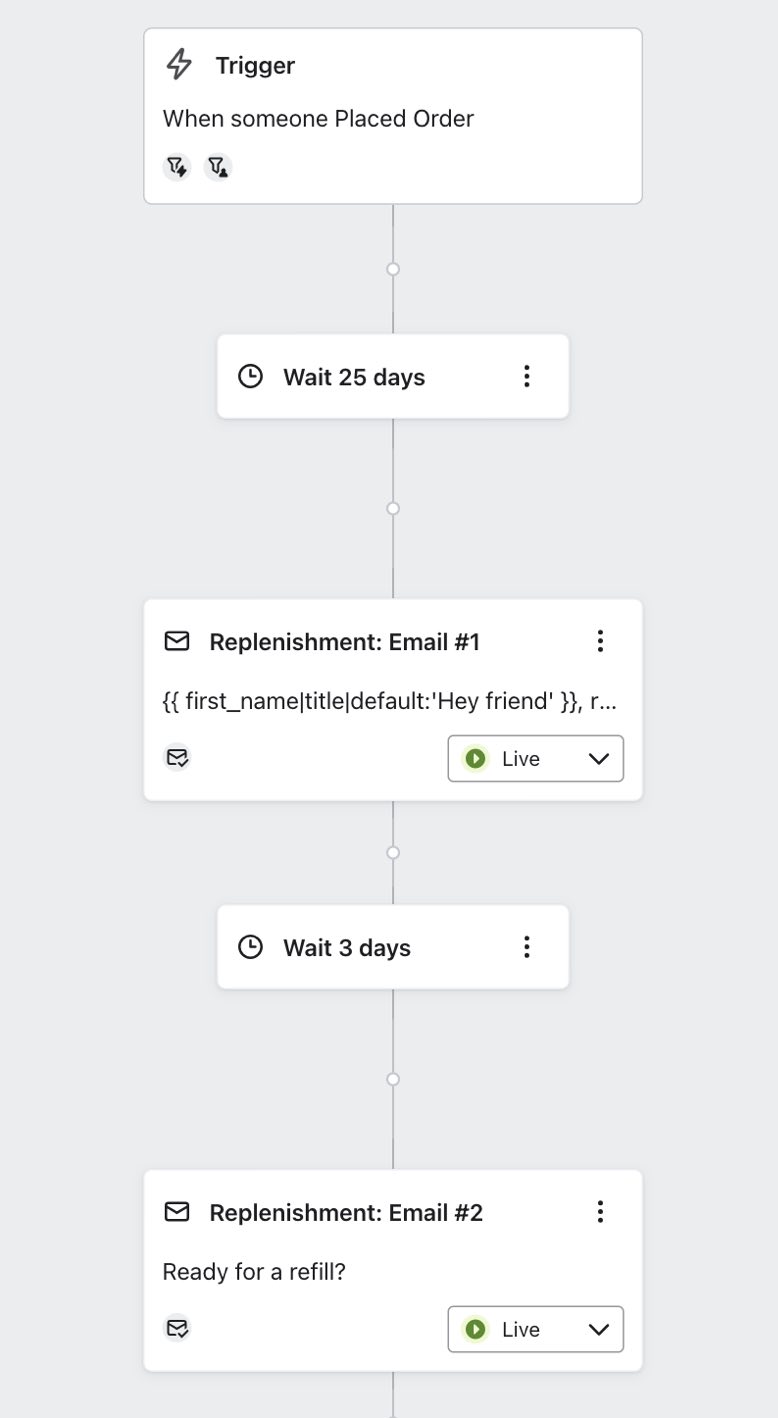The image size is (778, 1418).
Task: Click the clock icon on Wait 3 days
Action: [x=250, y=946]
